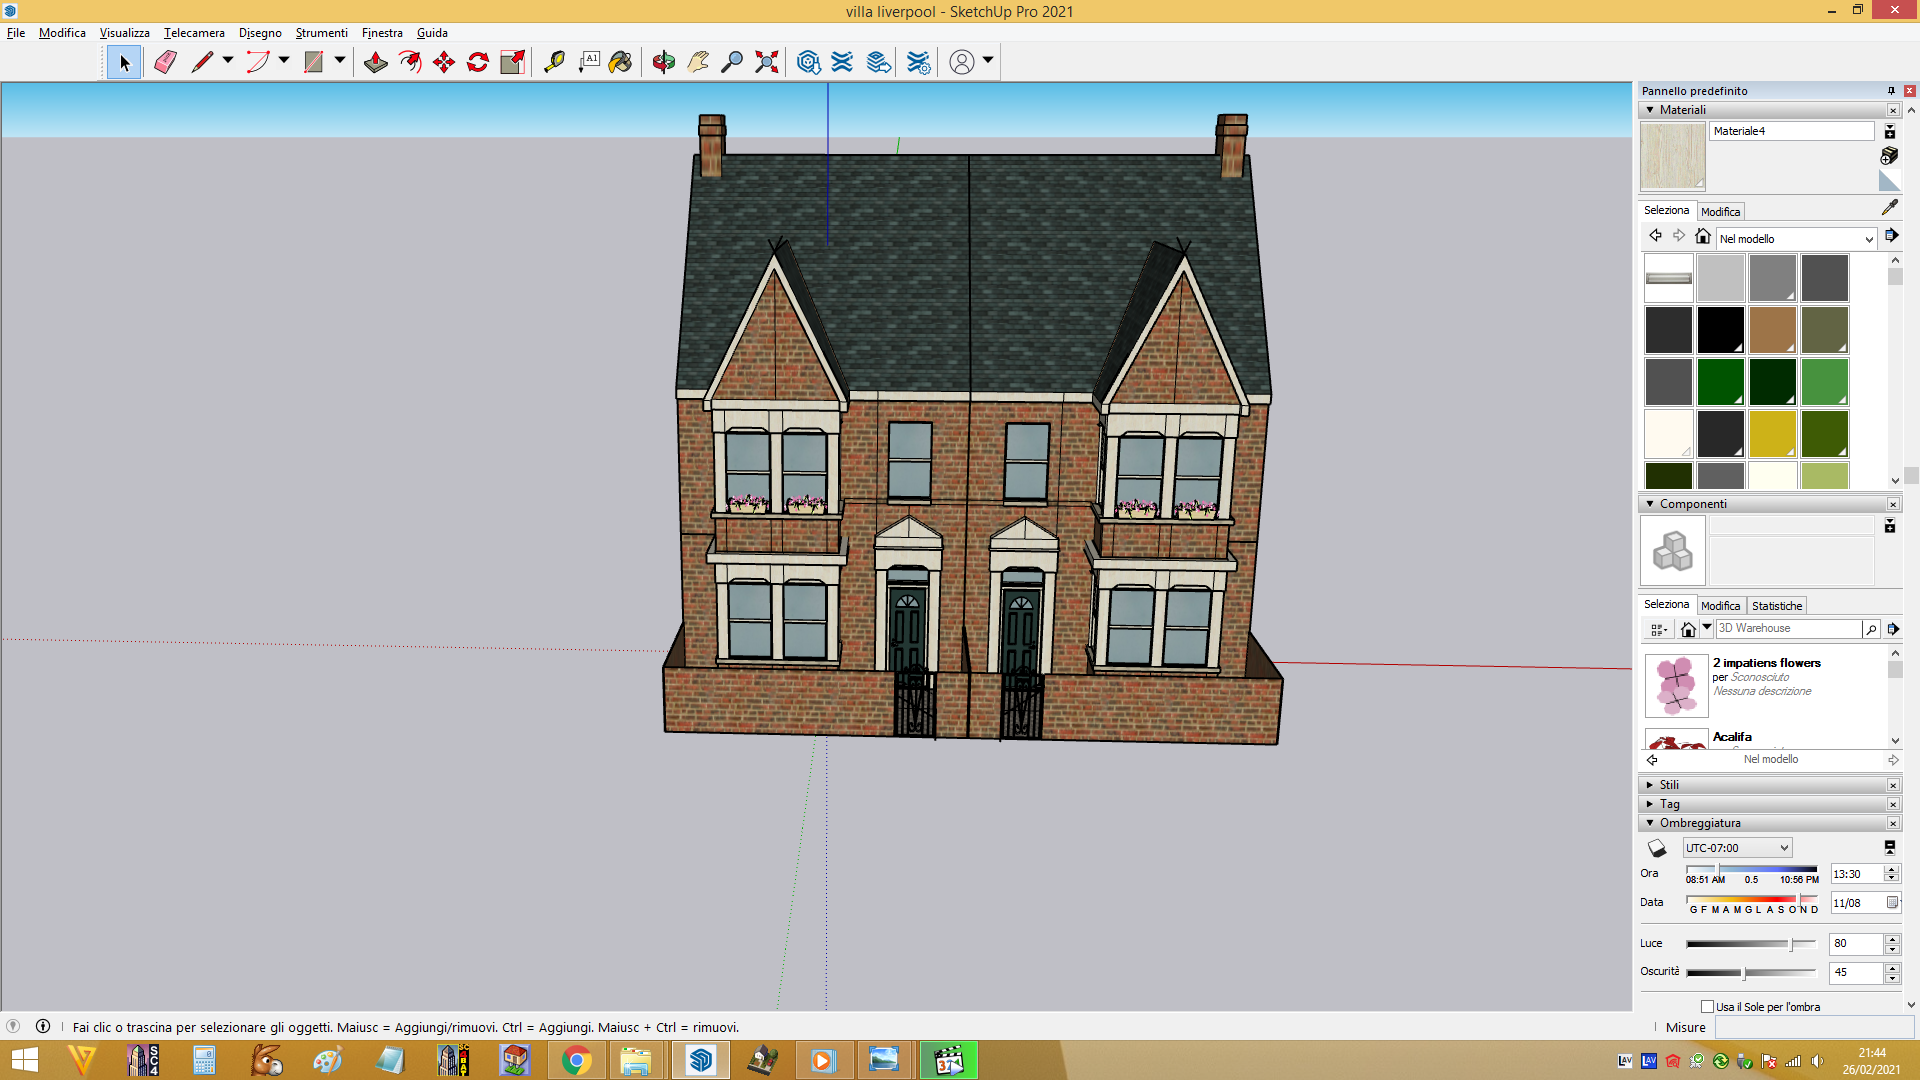The width and height of the screenshot is (1920, 1080).
Task: Activate the Push/Pull tool
Action: tap(376, 62)
